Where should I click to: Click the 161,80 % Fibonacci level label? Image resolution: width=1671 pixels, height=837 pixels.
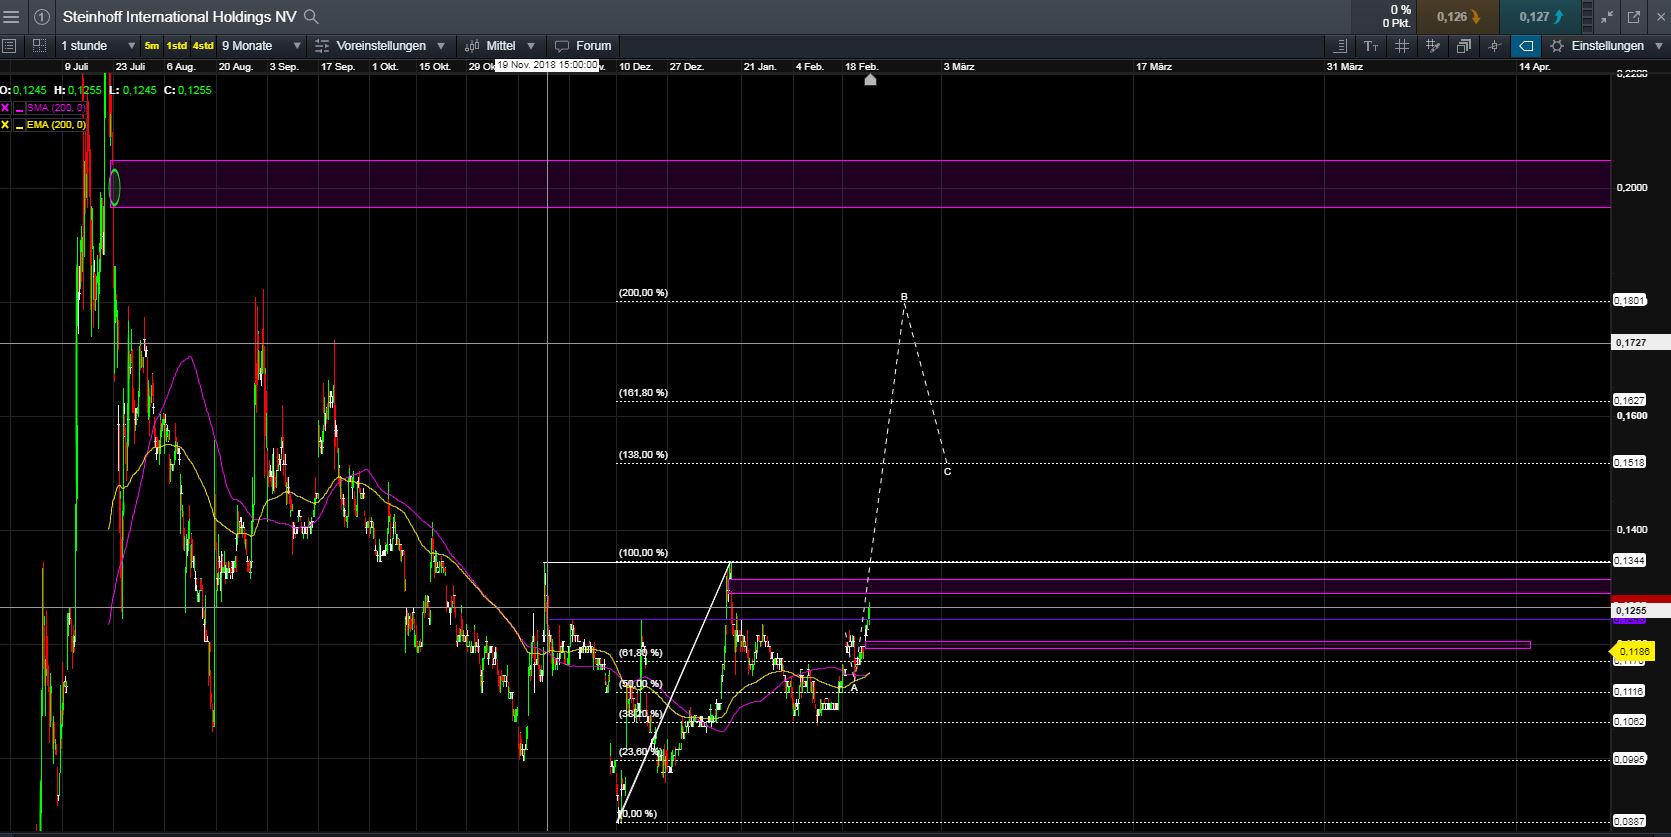pyautogui.click(x=643, y=393)
